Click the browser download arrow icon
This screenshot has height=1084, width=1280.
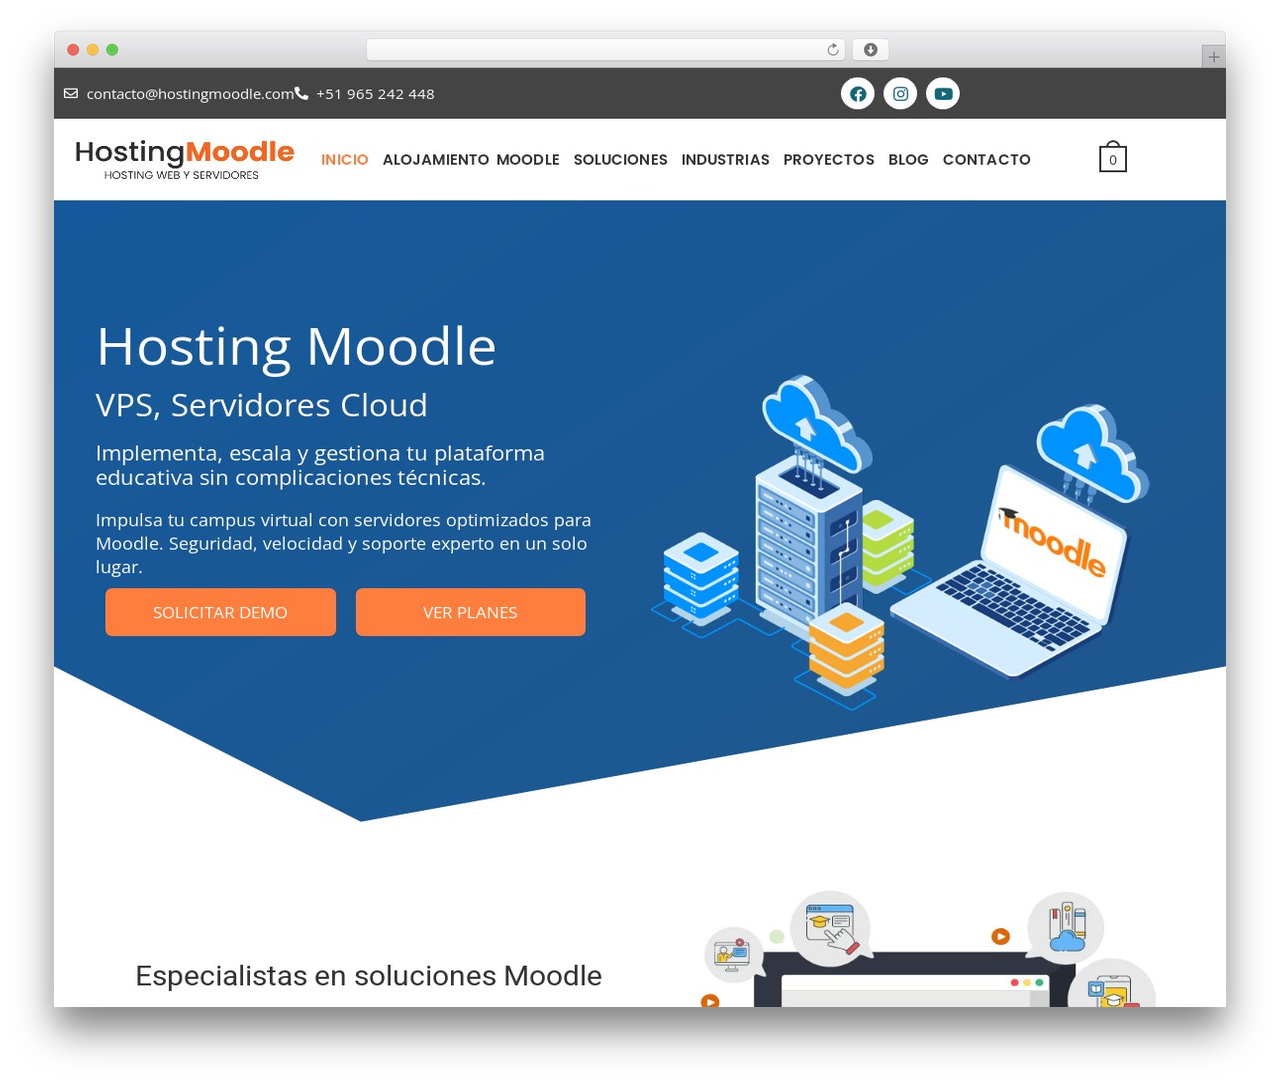pos(870,50)
